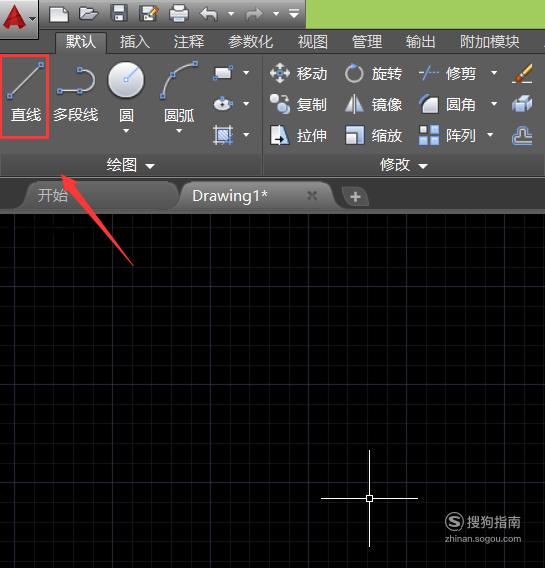Open the undo history dropdown arrow
The width and height of the screenshot is (545, 568).
(231, 14)
